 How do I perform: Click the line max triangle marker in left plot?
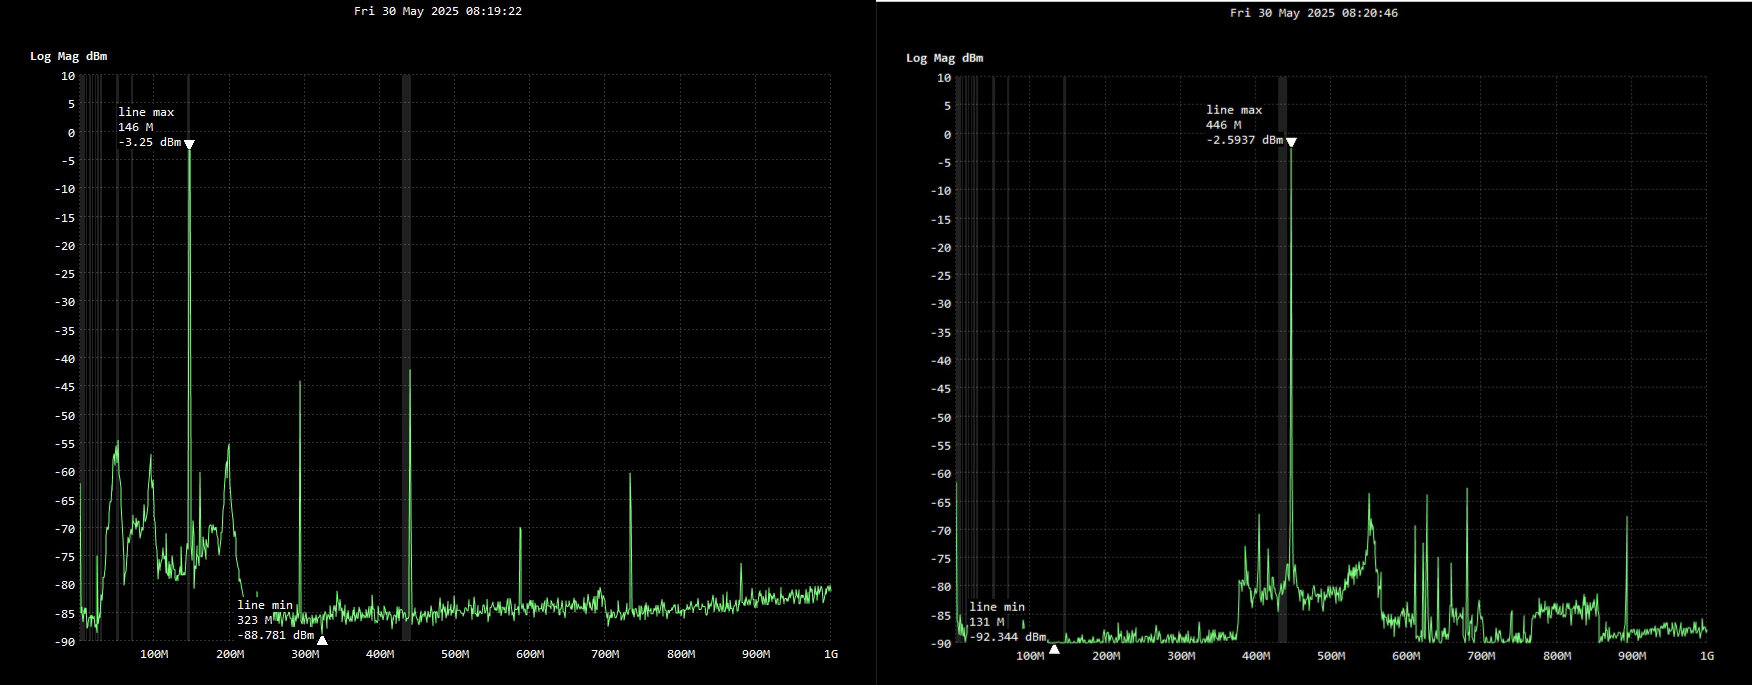189,144
